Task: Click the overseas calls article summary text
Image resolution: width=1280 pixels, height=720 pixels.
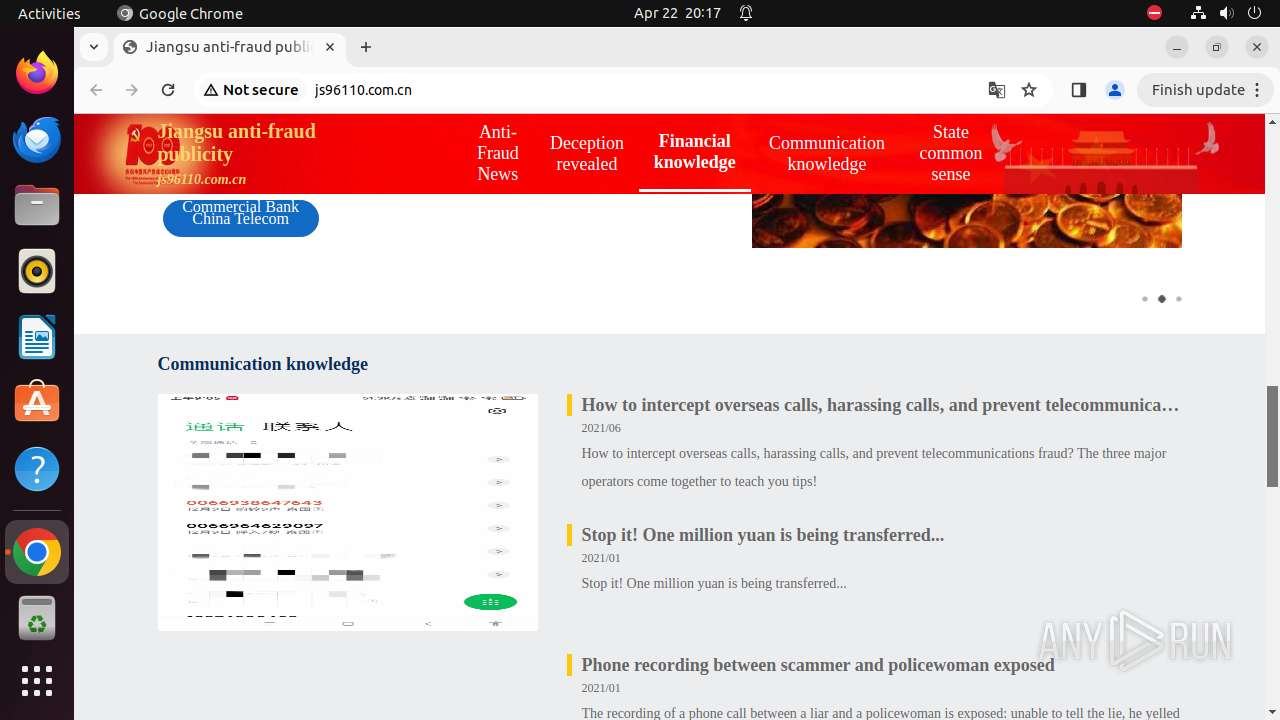Action: point(874,467)
